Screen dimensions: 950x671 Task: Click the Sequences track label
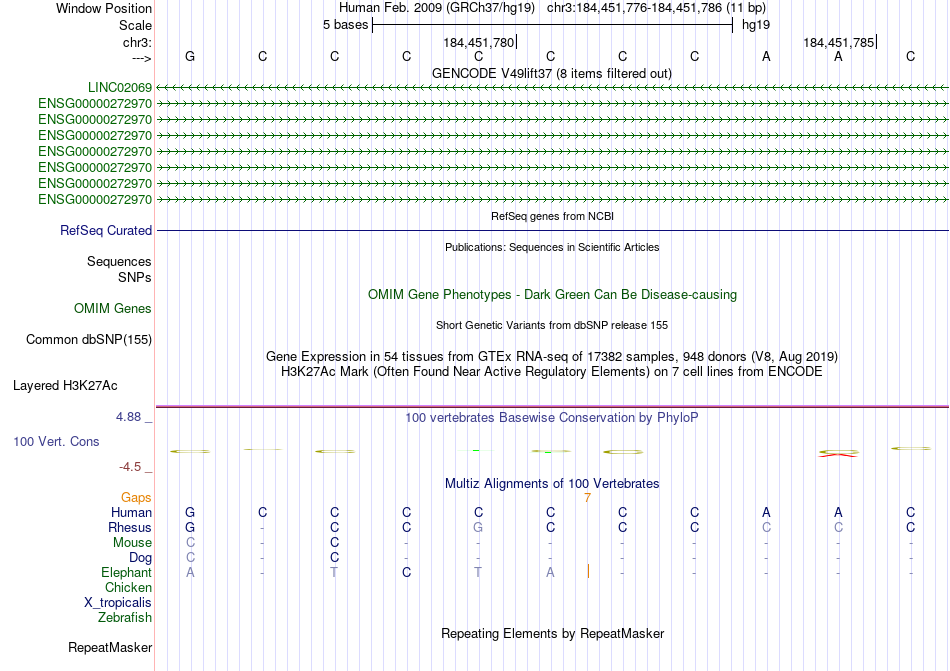(119, 262)
